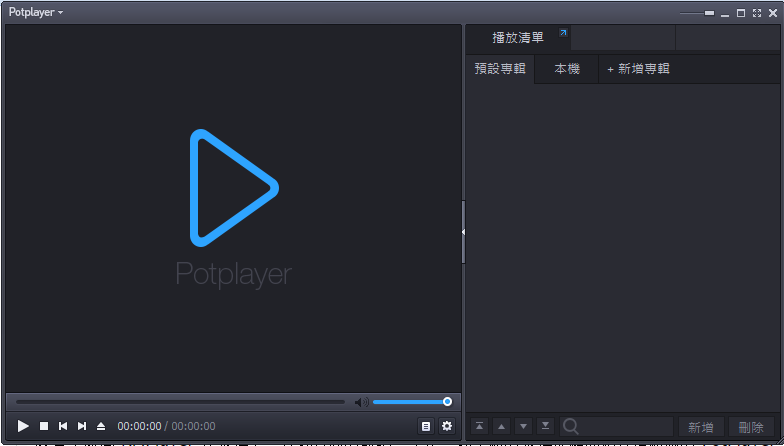Stop playback with the square button
Viewport: 784px width, 446px height.
[x=44, y=426]
